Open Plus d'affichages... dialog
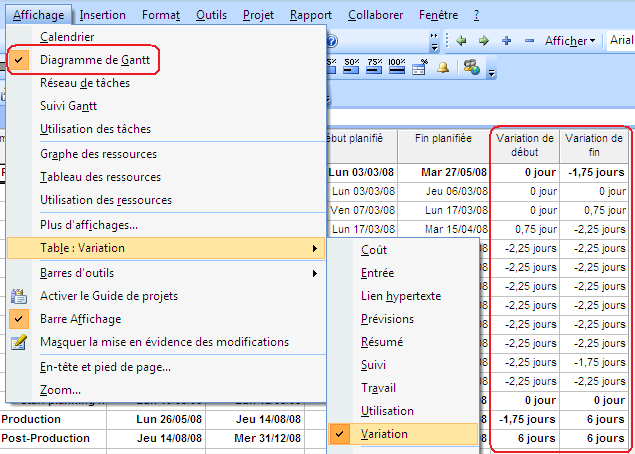The image size is (635, 454). coord(89,224)
